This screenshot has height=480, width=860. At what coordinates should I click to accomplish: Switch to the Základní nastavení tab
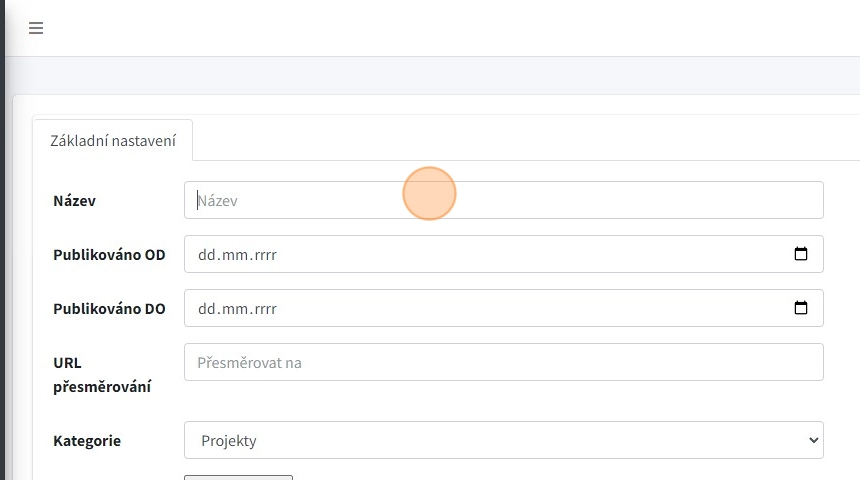pos(113,141)
